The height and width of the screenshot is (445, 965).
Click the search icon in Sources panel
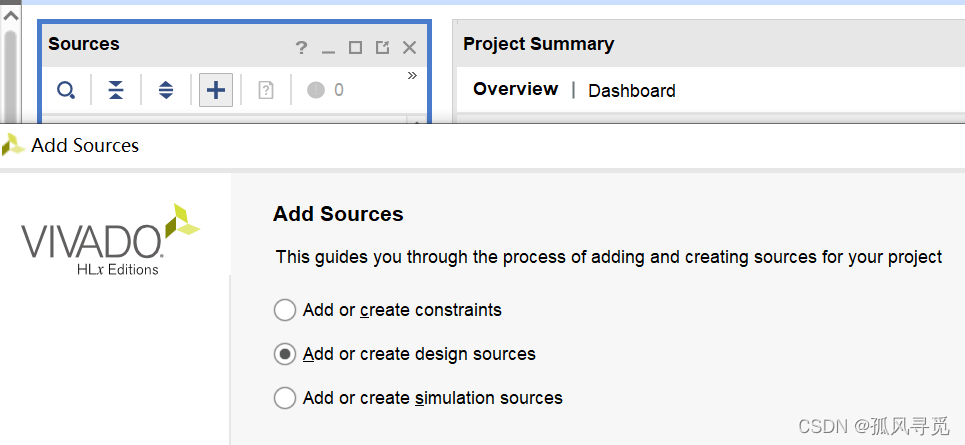pos(66,90)
